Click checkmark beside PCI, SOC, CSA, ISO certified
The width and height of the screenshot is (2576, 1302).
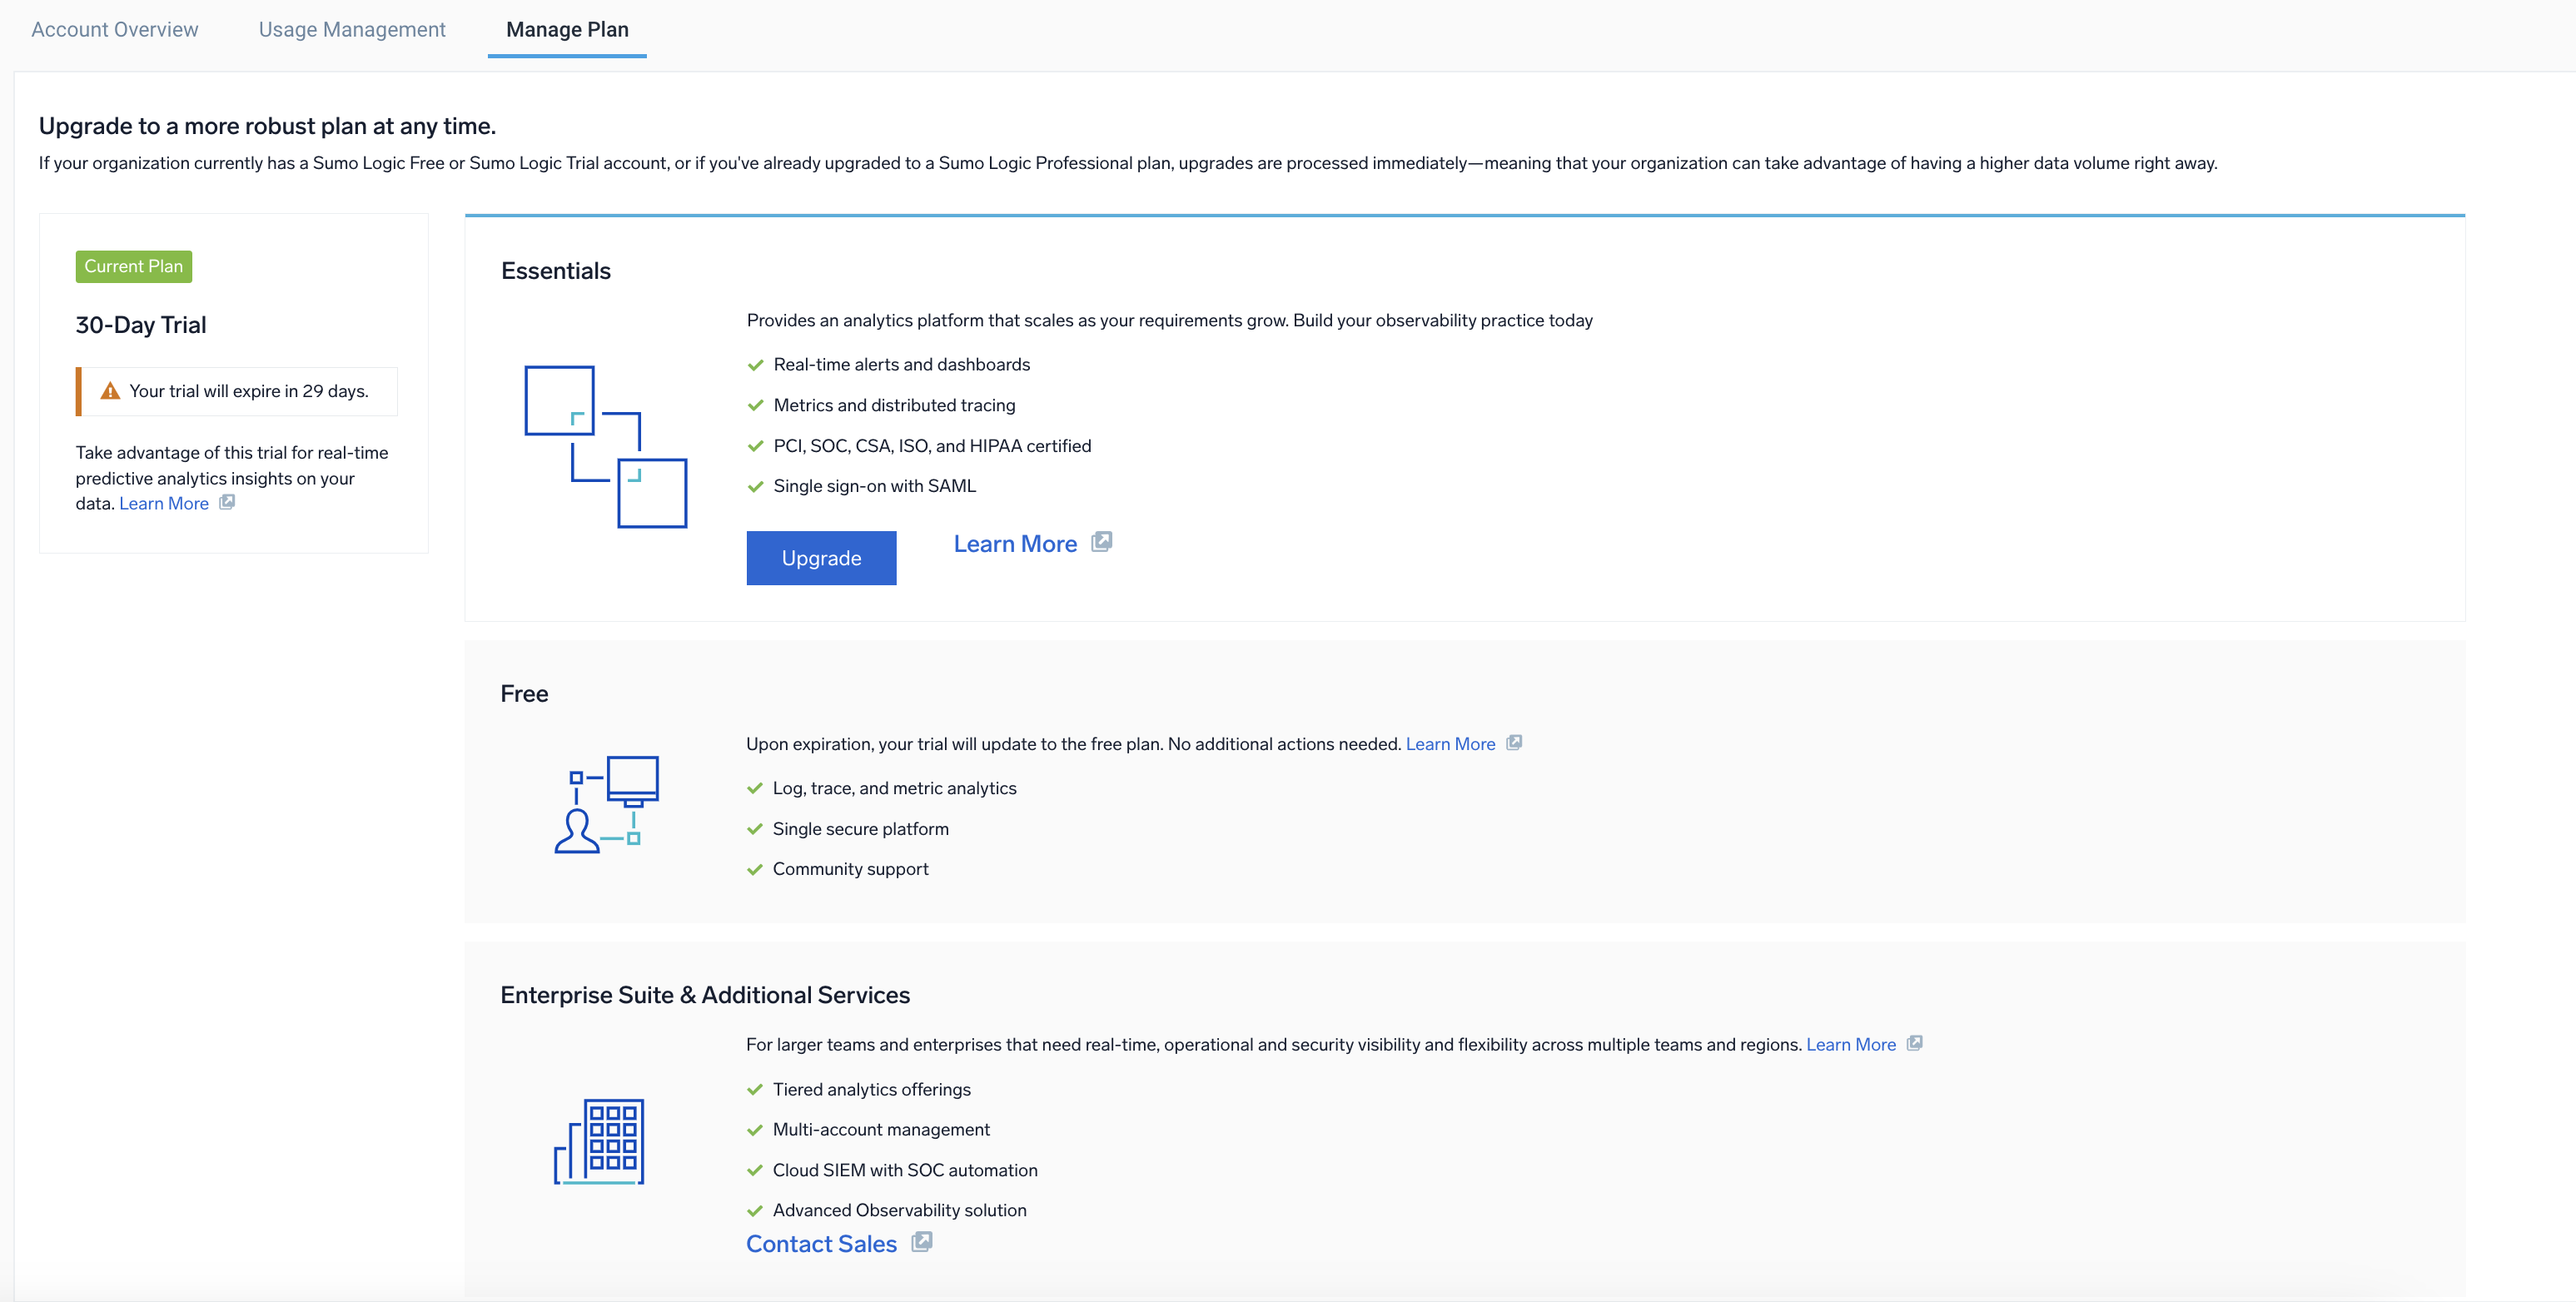756,446
